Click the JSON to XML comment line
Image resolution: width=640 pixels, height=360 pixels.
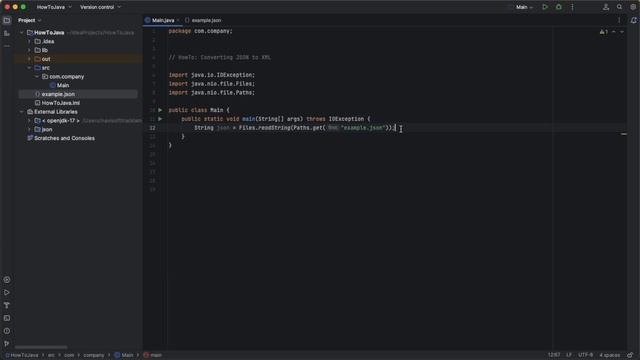click(x=220, y=58)
